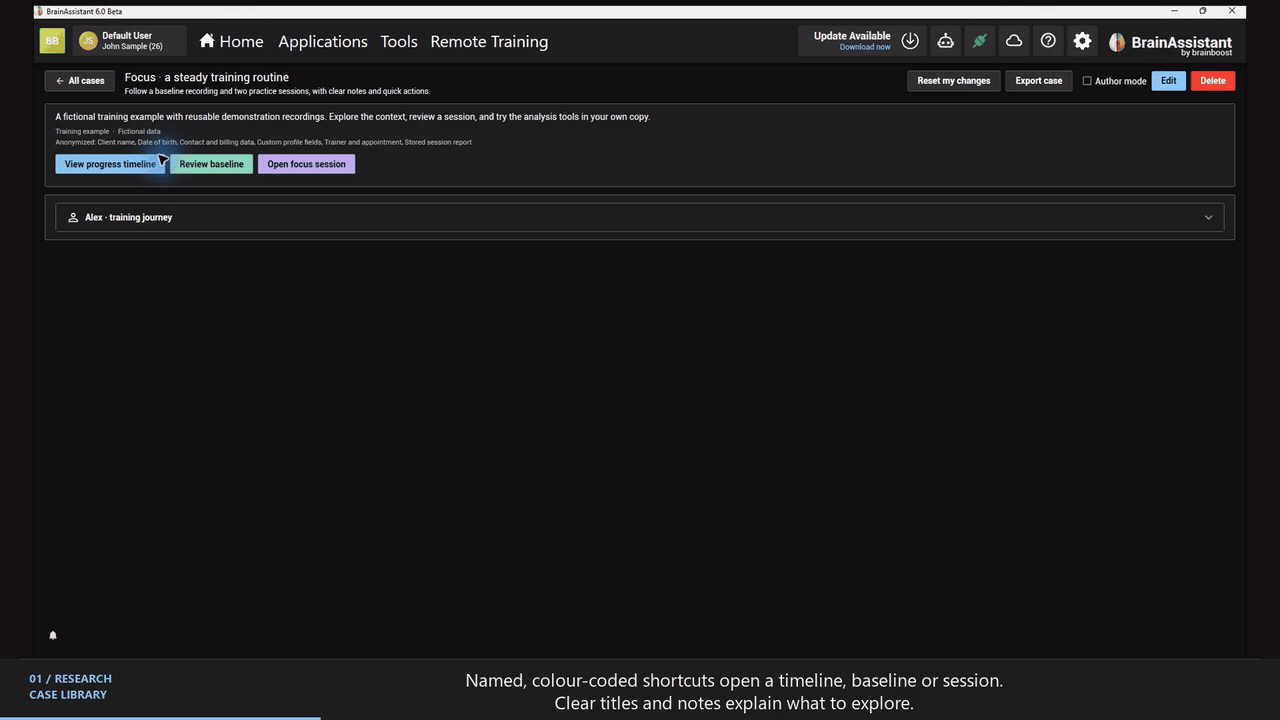The image size is (1280, 720).
Task: Open the Default User profile selector
Action: click(x=130, y=41)
